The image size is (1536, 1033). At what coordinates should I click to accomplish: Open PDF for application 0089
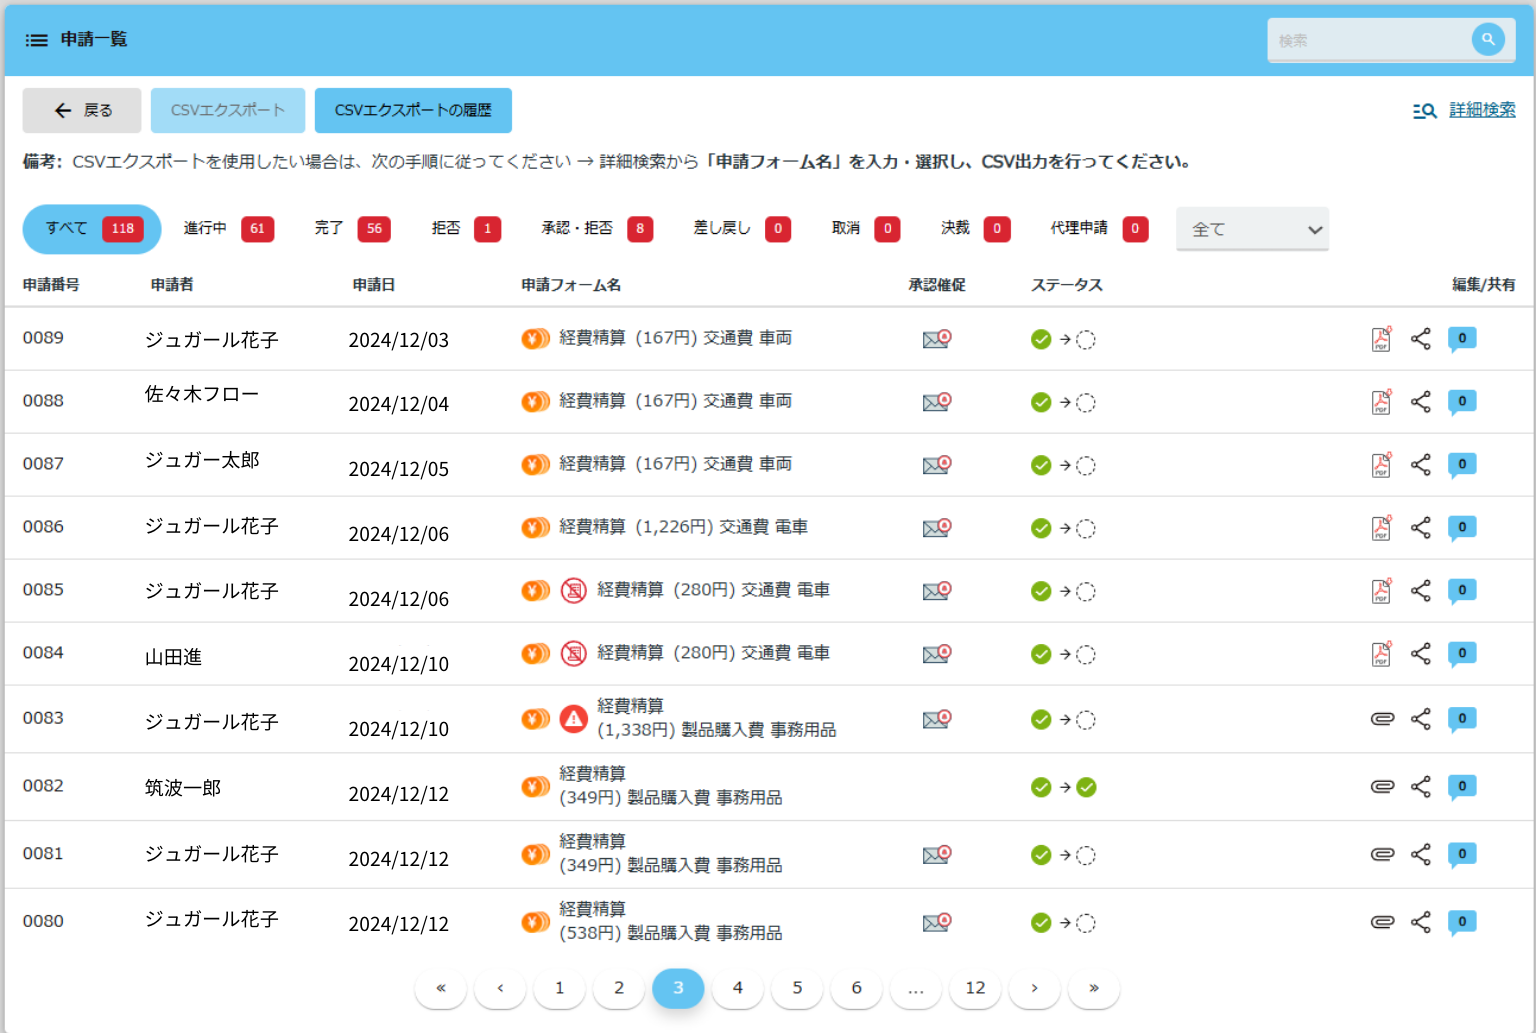(x=1381, y=339)
